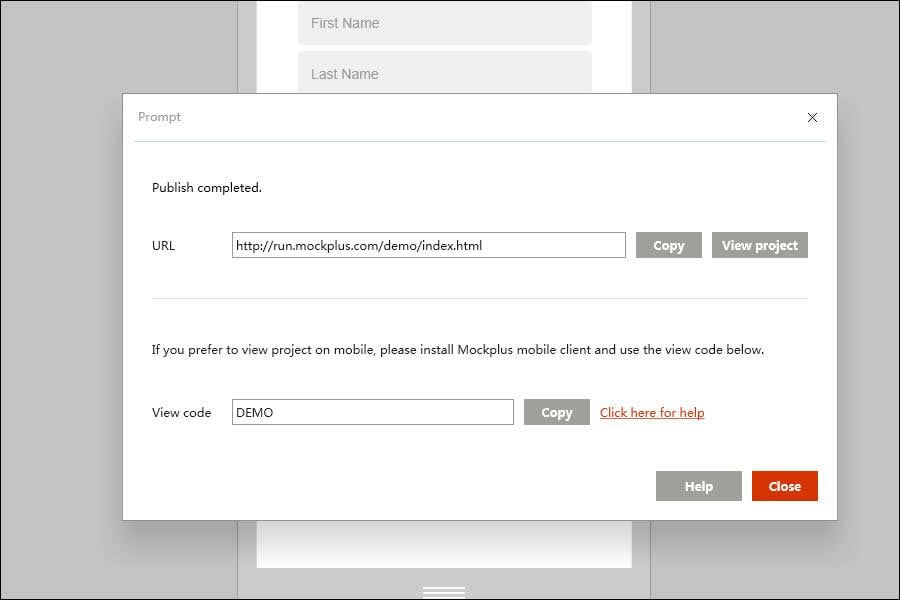This screenshot has width=900, height=600.
Task: Click the View project button
Action: click(x=759, y=245)
